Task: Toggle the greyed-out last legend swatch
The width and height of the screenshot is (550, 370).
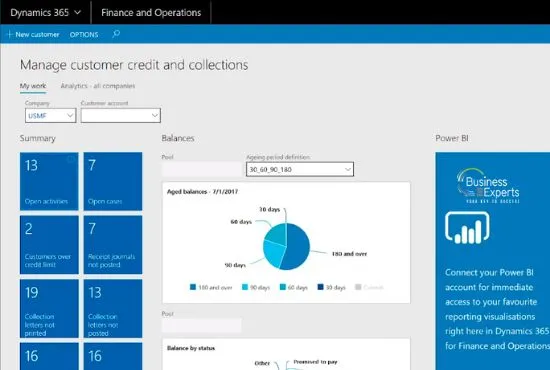Action: 358,287
